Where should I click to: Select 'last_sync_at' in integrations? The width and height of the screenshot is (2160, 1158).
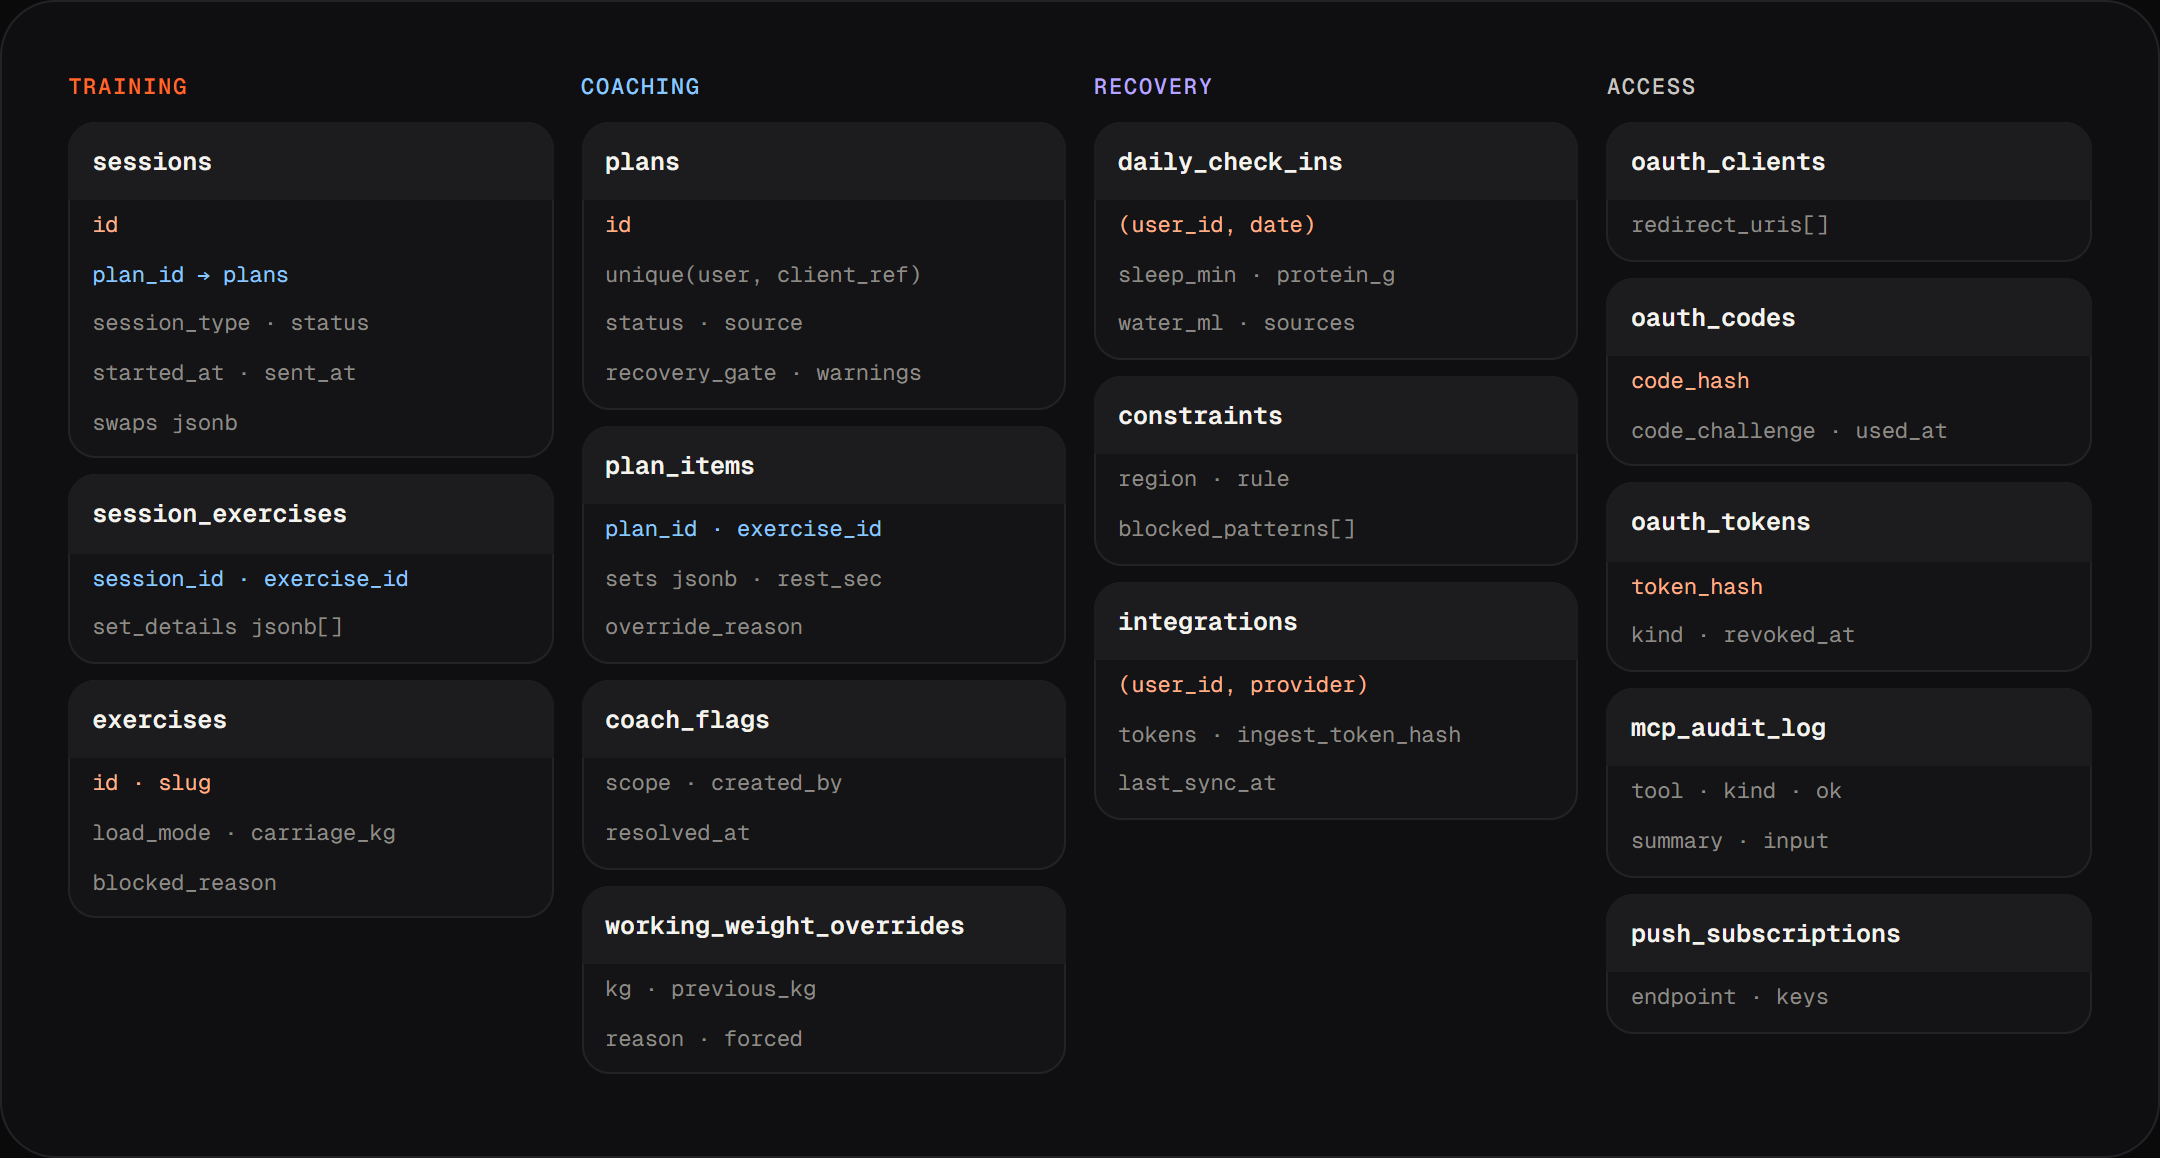click(1197, 783)
